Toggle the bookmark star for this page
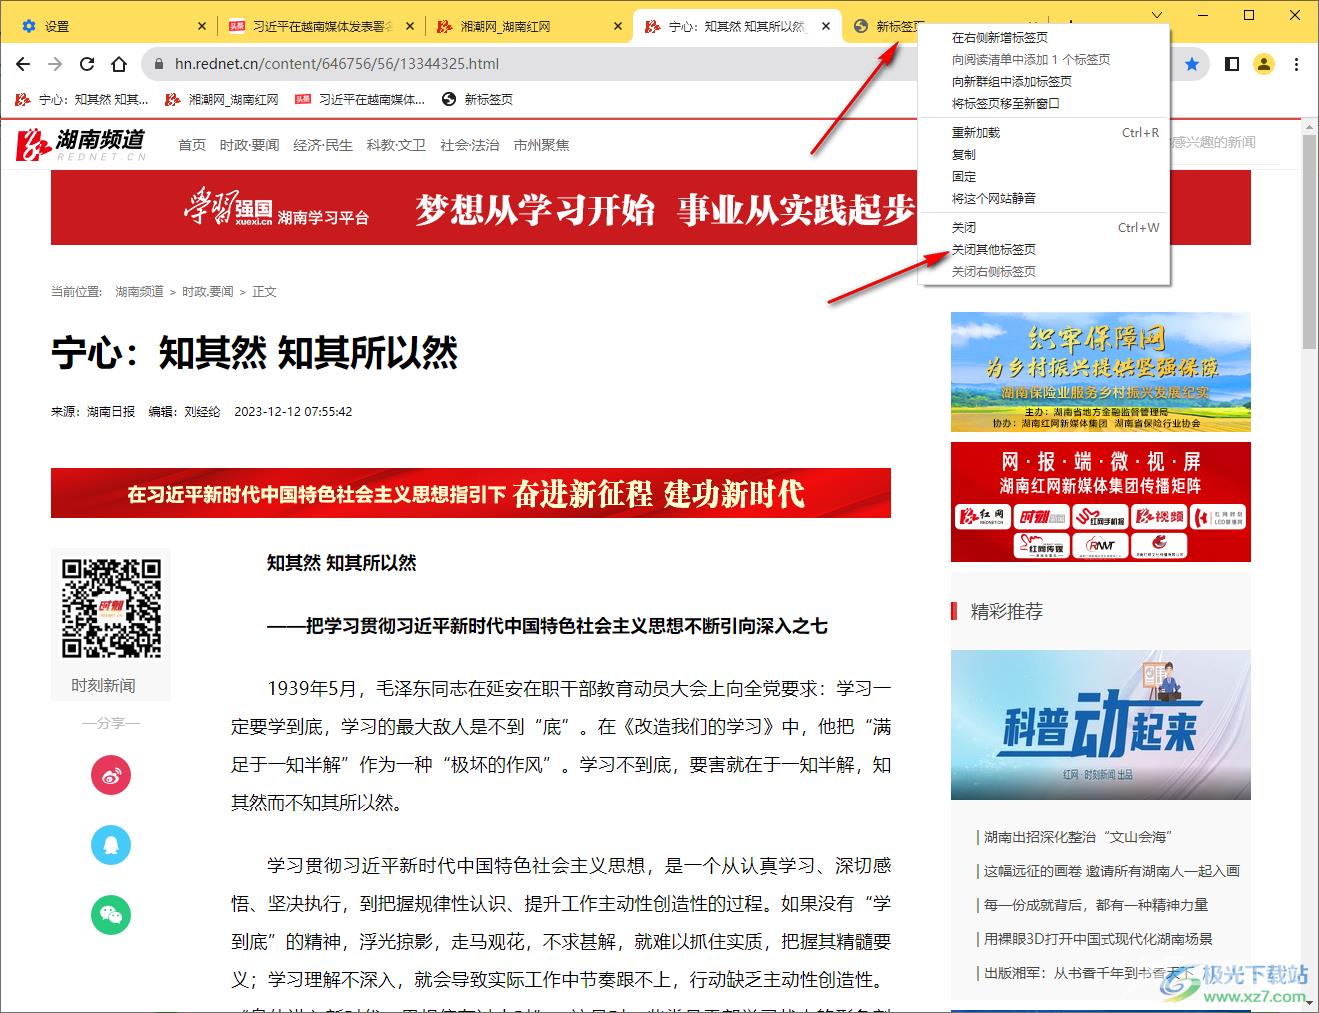The height and width of the screenshot is (1013, 1319). [1192, 64]
